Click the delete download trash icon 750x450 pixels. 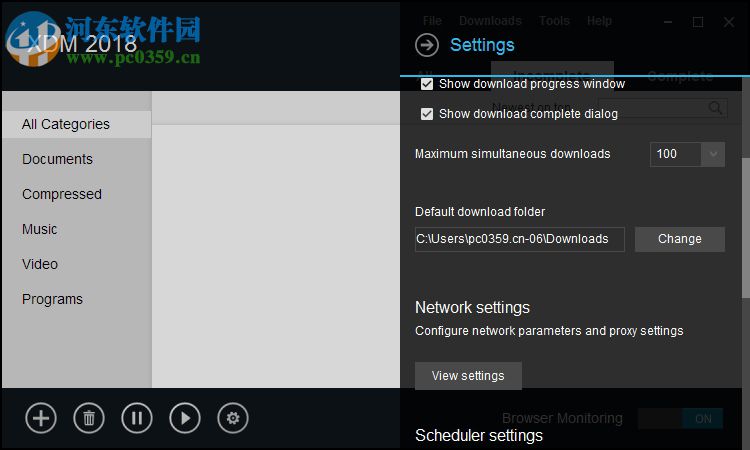(x=89, y=418)
